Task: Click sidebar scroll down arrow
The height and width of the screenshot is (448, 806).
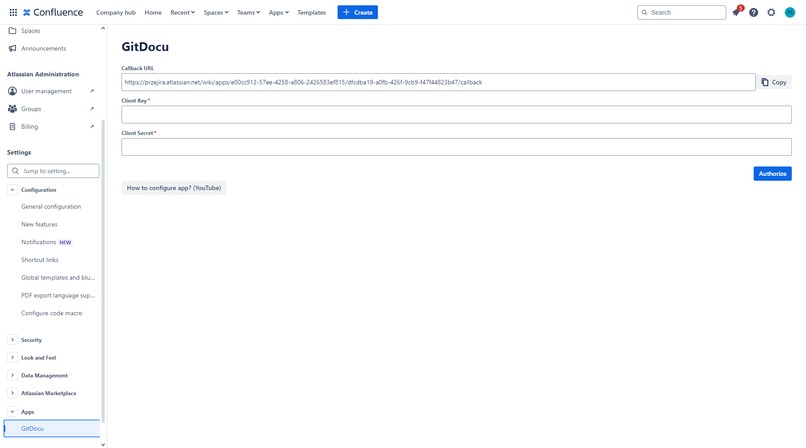Action: click(103, 444)
